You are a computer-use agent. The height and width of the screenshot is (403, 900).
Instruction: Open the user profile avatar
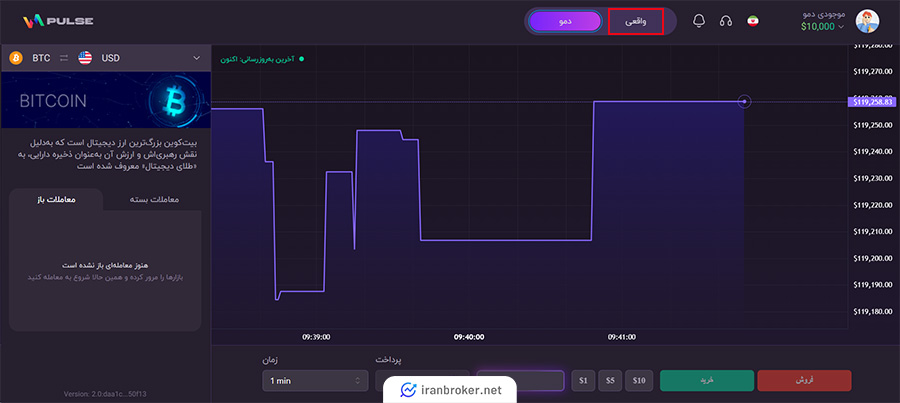[867, 21]
